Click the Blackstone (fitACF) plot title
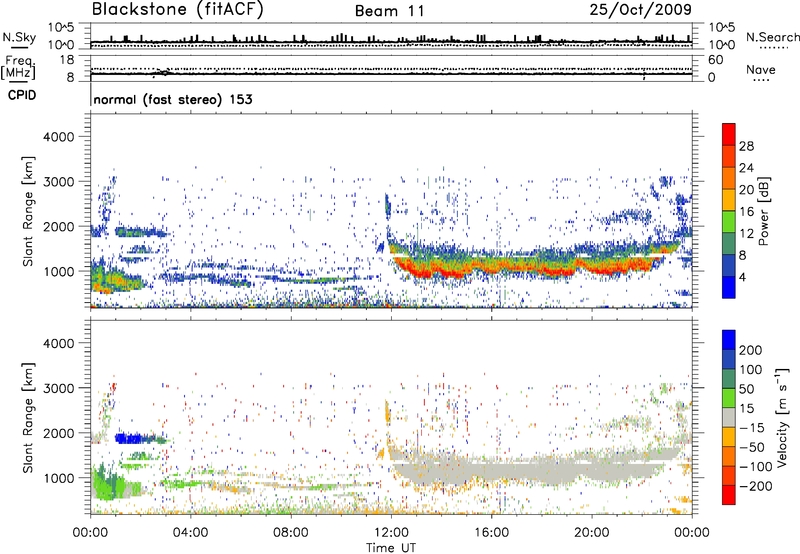Image resolution: width=800 pixels, height=554 pixels. (x=178, y=9)
